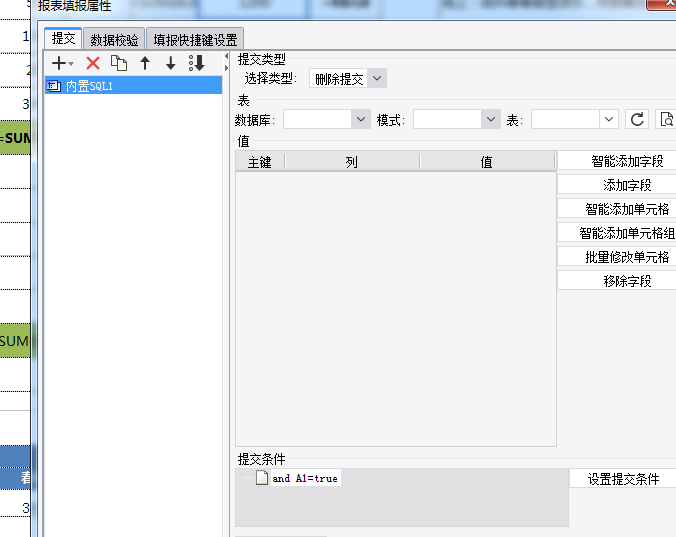Select the 'and A1=true' condition

coord(305,478)
